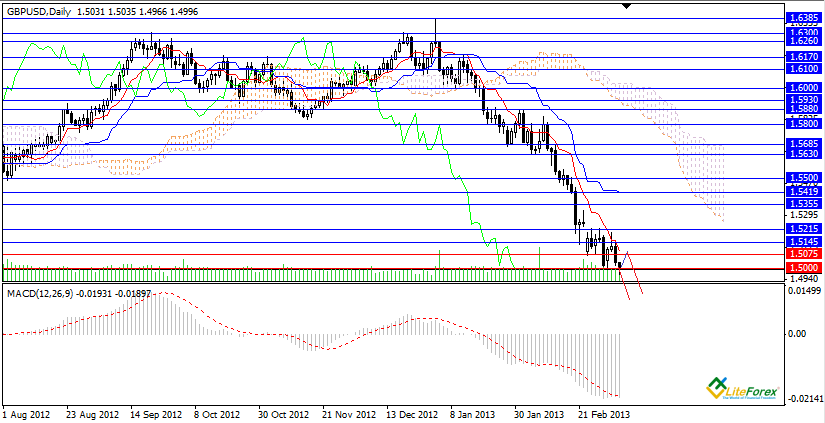Click the 1.6000 price level label
Viewport: 825px width, 423px height.
[803, 87]
